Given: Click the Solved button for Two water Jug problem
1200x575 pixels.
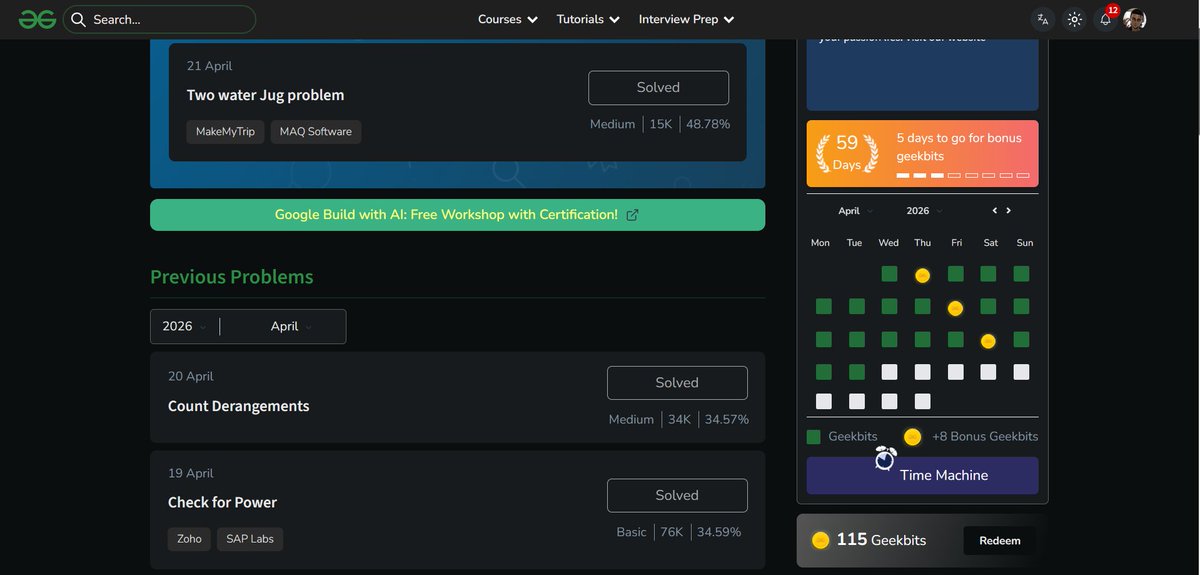Looking at the screenshot, I should pos(658,88).
